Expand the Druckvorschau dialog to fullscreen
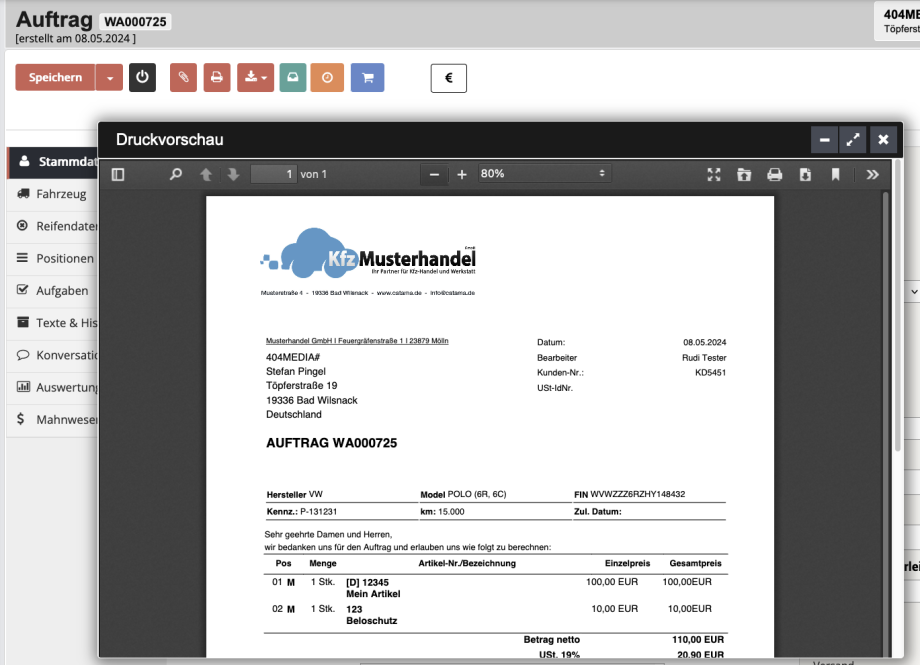Viewport: 920px width, 665px height. click(x=853, y=140)
